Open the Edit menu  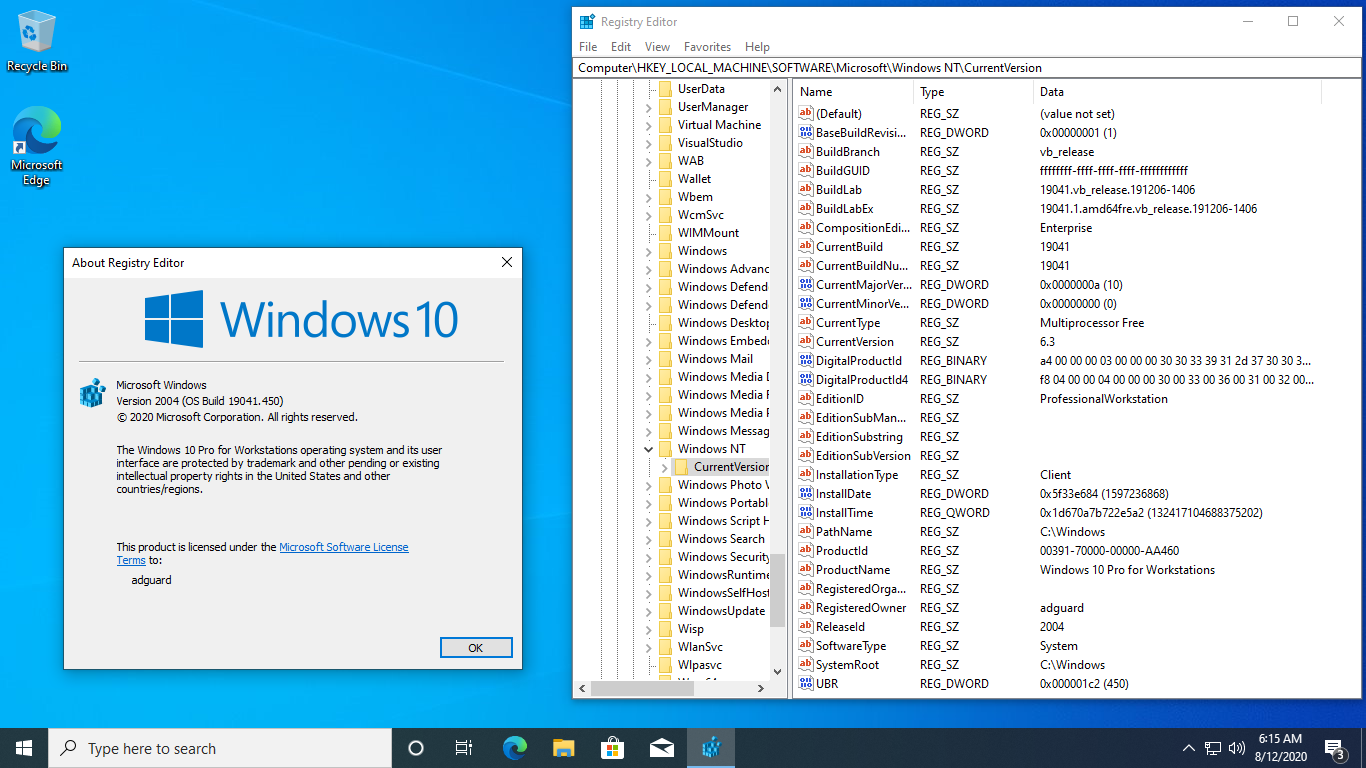pos(621,47)
